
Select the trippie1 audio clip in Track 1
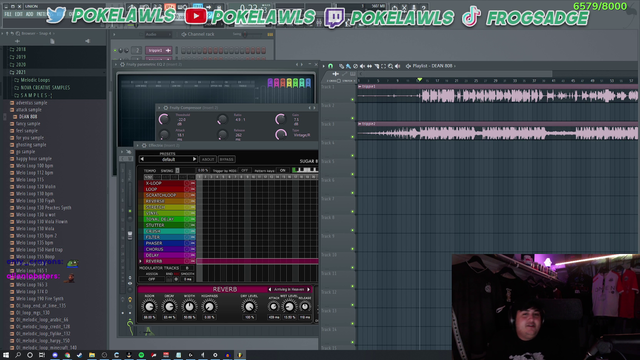[498, 94]
